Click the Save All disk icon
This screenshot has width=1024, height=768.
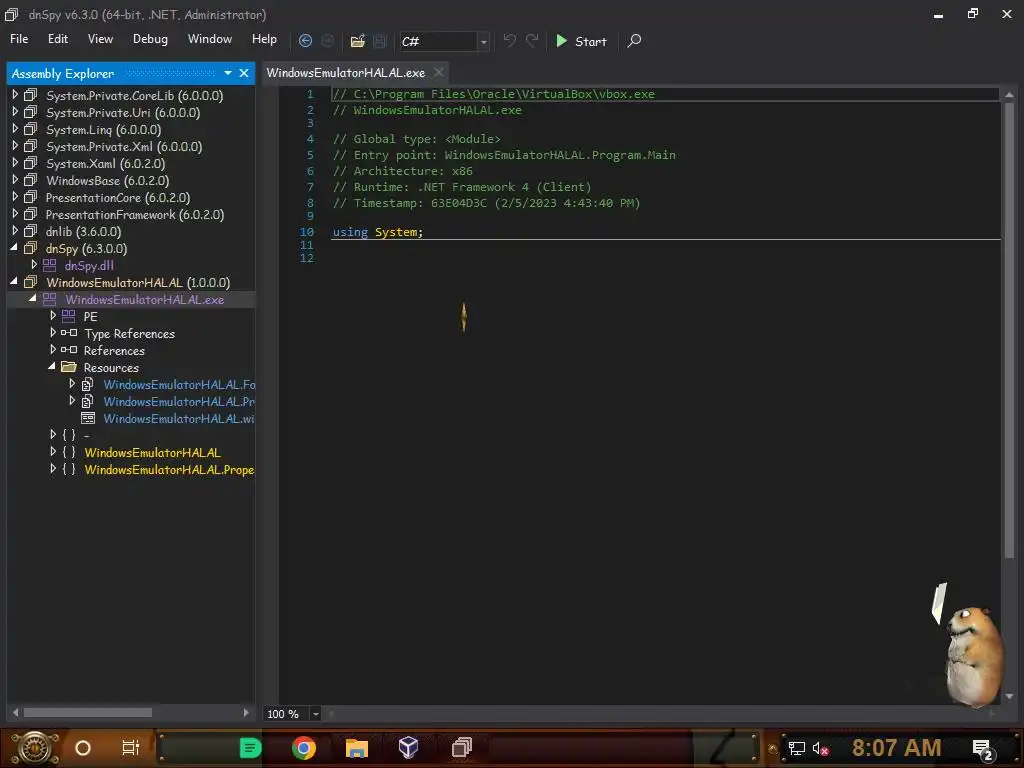pyautogui.click(x=379, y=41)
